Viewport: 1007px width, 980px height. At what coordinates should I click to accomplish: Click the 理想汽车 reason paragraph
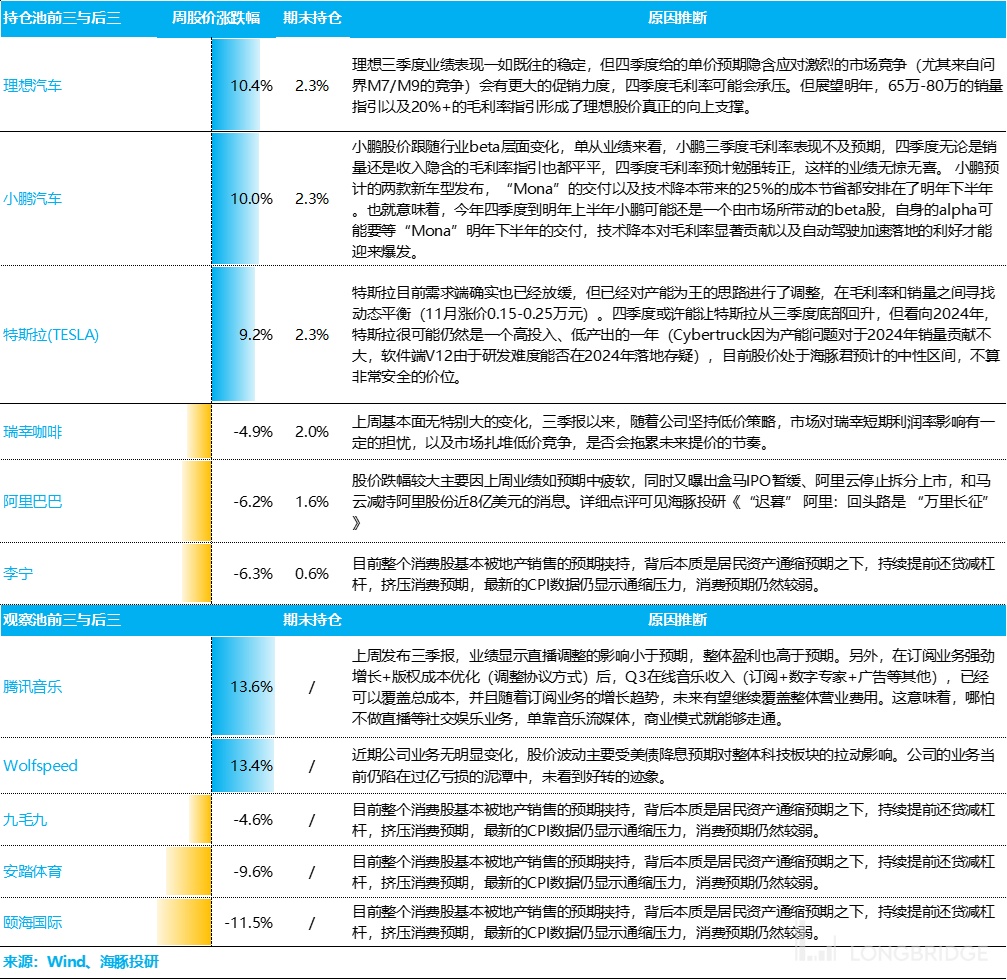tap(677, 85)
